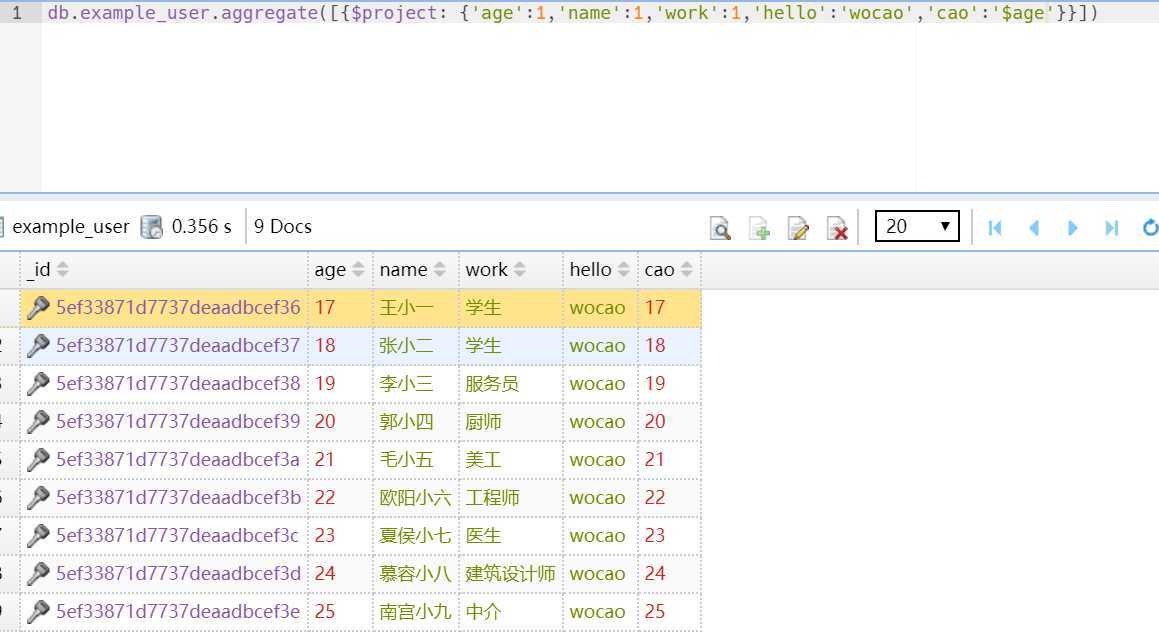Go to last page of results
Image resolution: width=1159 pixels, height=632 pixels.
(x=1112, y=228)
